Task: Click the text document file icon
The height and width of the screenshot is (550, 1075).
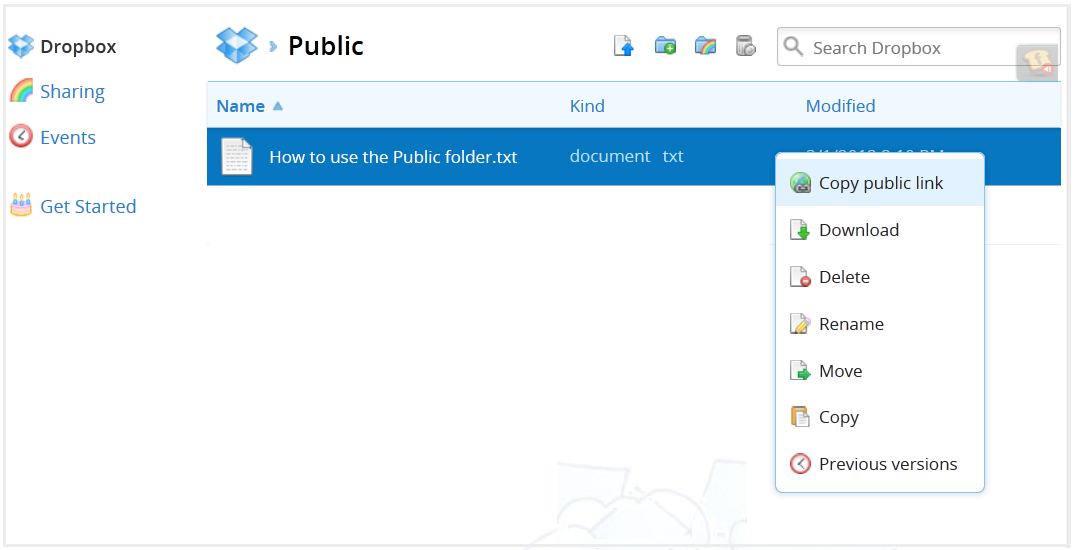Action: click(237, 156)
